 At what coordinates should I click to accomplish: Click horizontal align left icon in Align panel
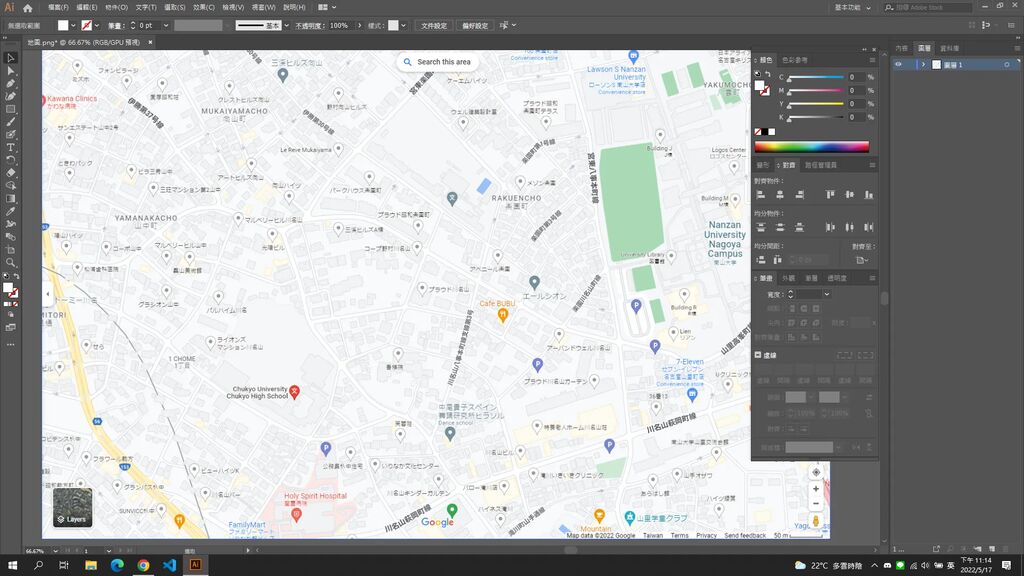click(761, 195)
